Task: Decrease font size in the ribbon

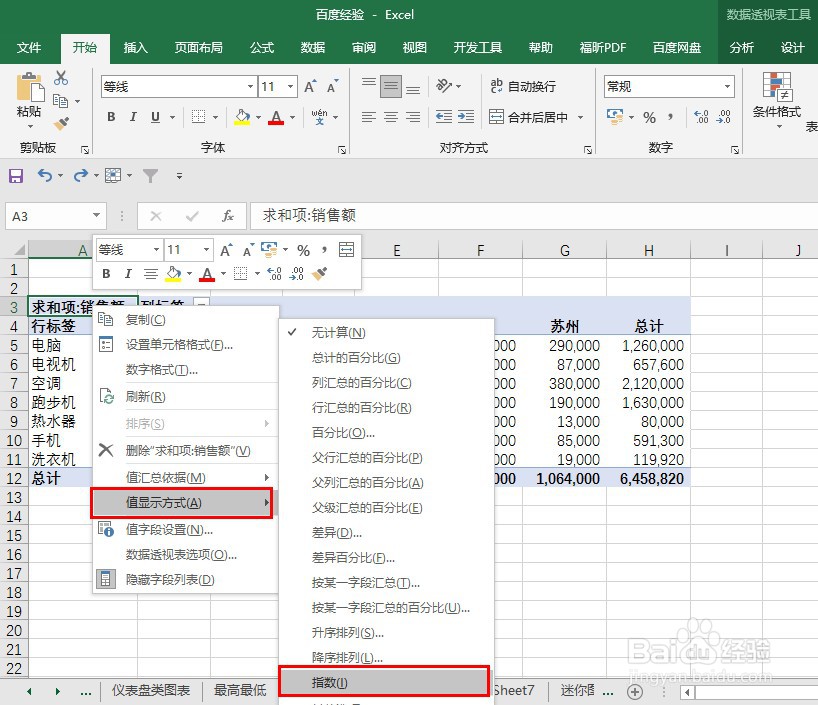Action: (x=332, y=87)
